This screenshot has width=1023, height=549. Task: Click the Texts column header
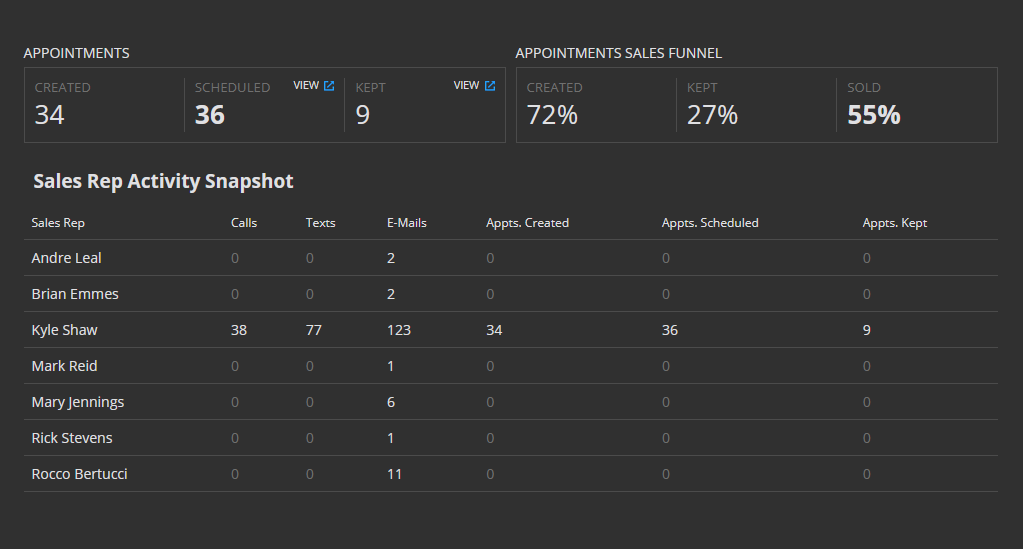point(320,223)
